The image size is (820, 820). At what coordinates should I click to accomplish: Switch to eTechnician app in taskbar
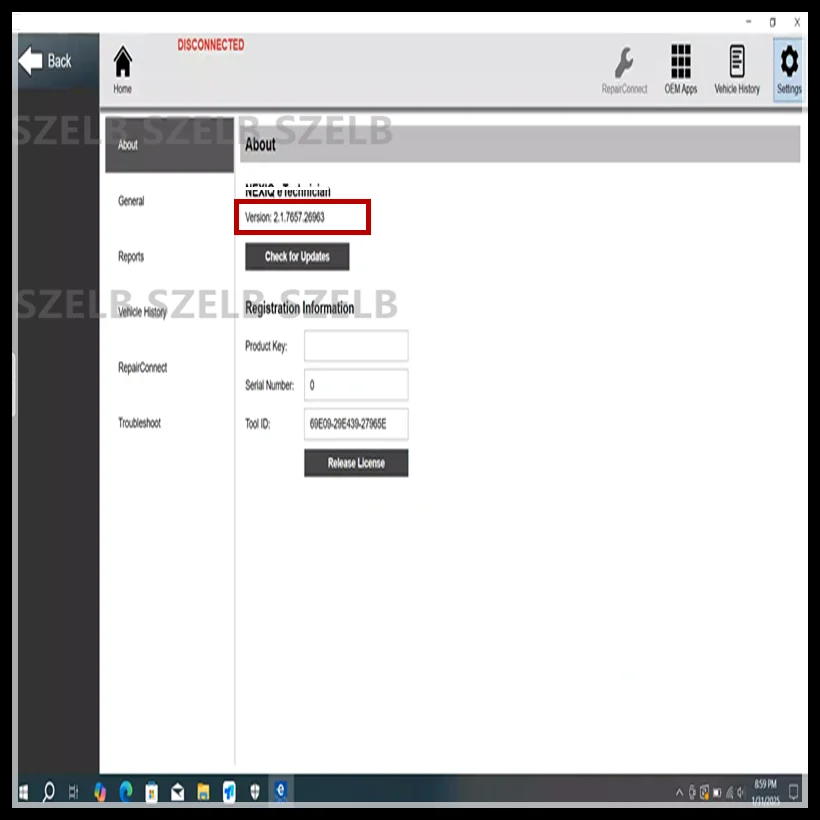coord(280,792)
